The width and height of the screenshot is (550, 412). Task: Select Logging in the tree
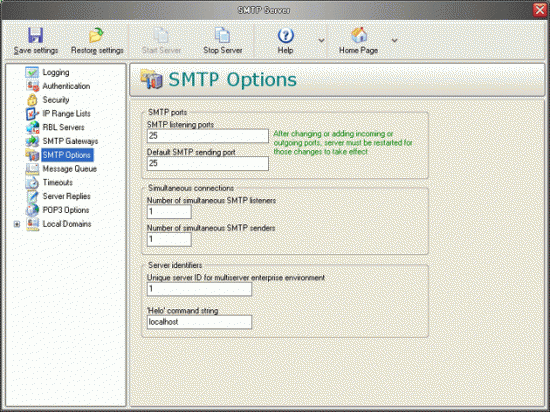[x=56, y=72]
